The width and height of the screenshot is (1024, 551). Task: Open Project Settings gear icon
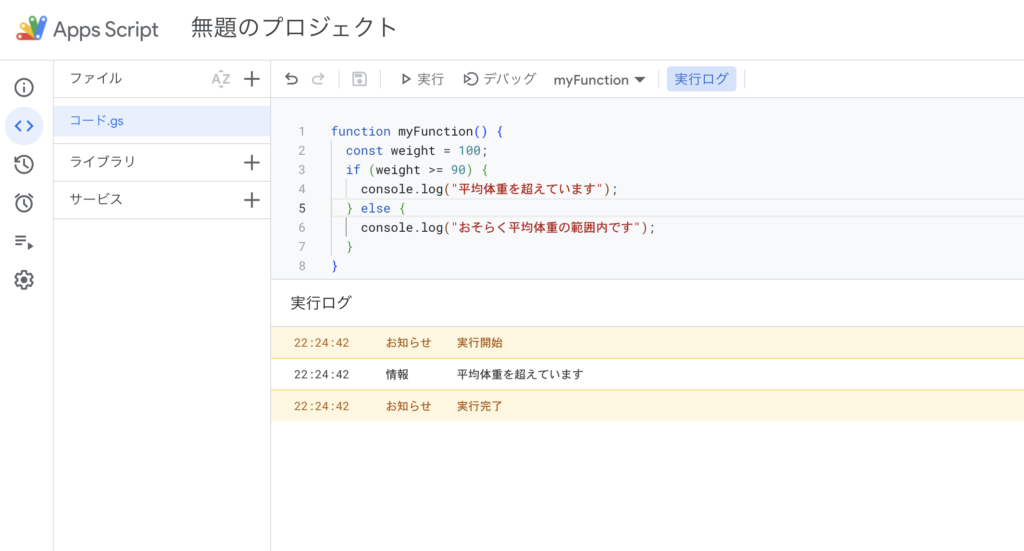coord(24,280)
